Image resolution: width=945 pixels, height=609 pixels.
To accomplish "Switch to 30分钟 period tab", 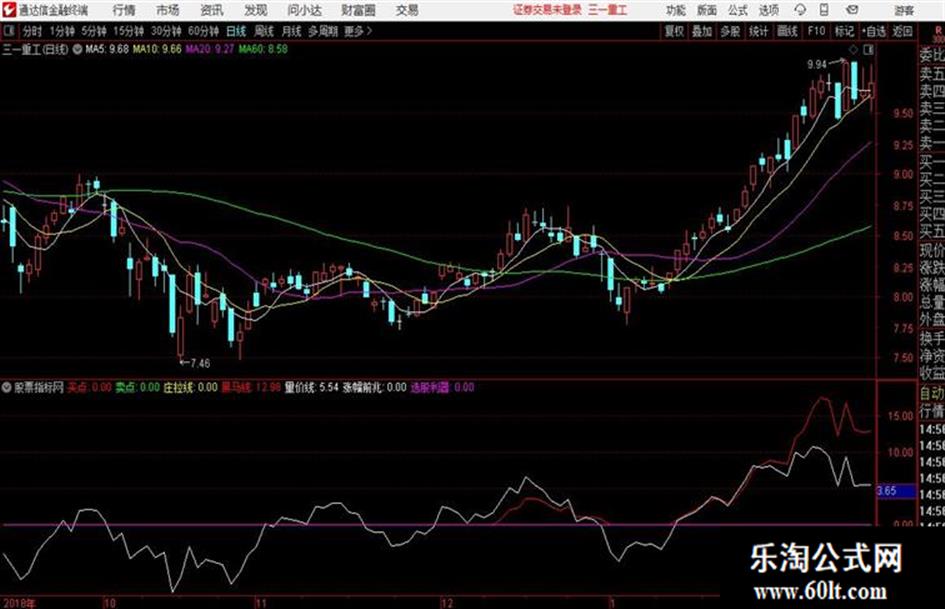I will tap(166, 31).
